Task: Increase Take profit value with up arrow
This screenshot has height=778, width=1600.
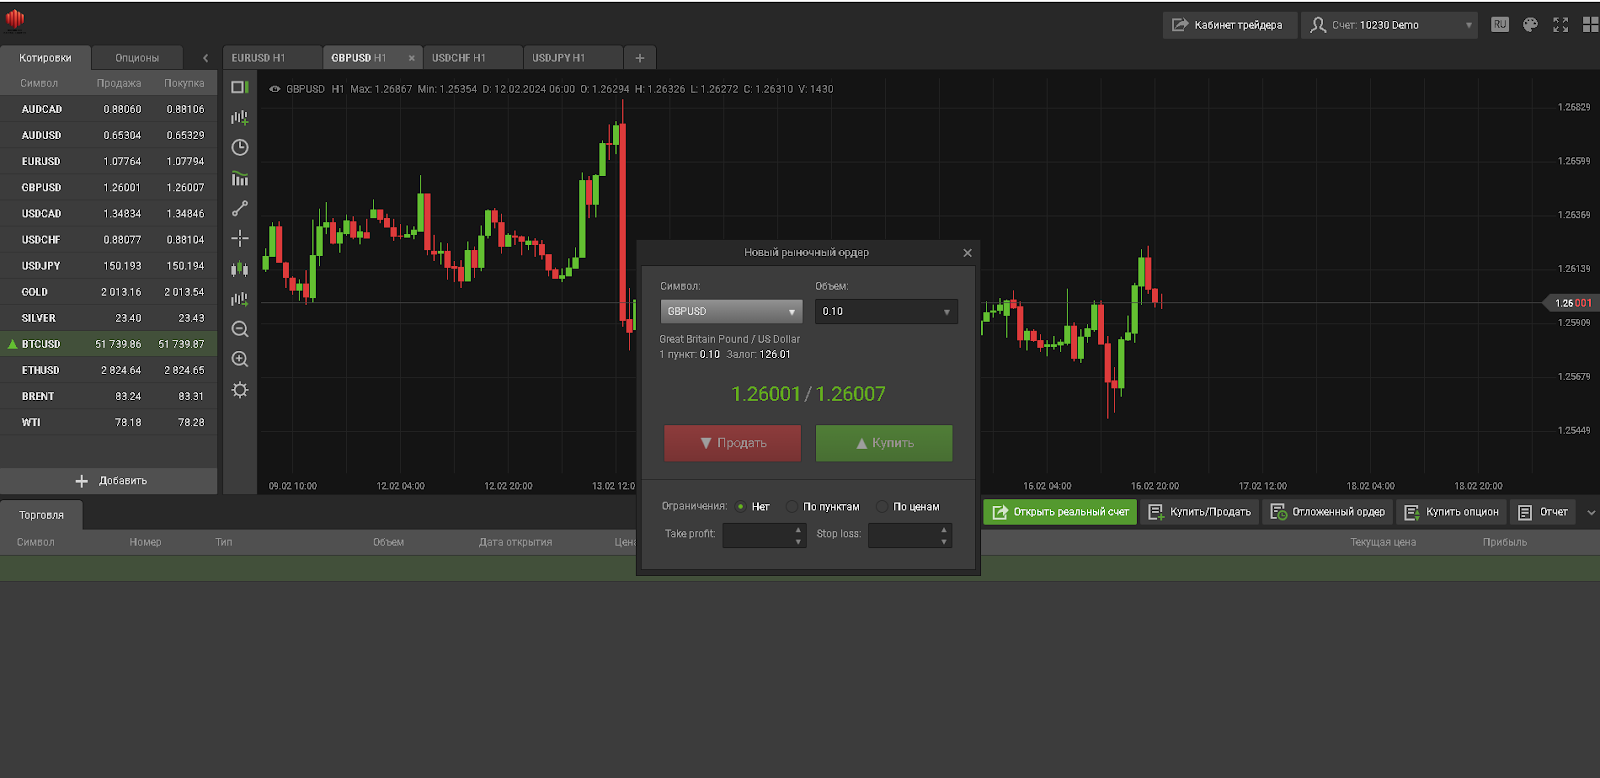Action: (798, 530)
